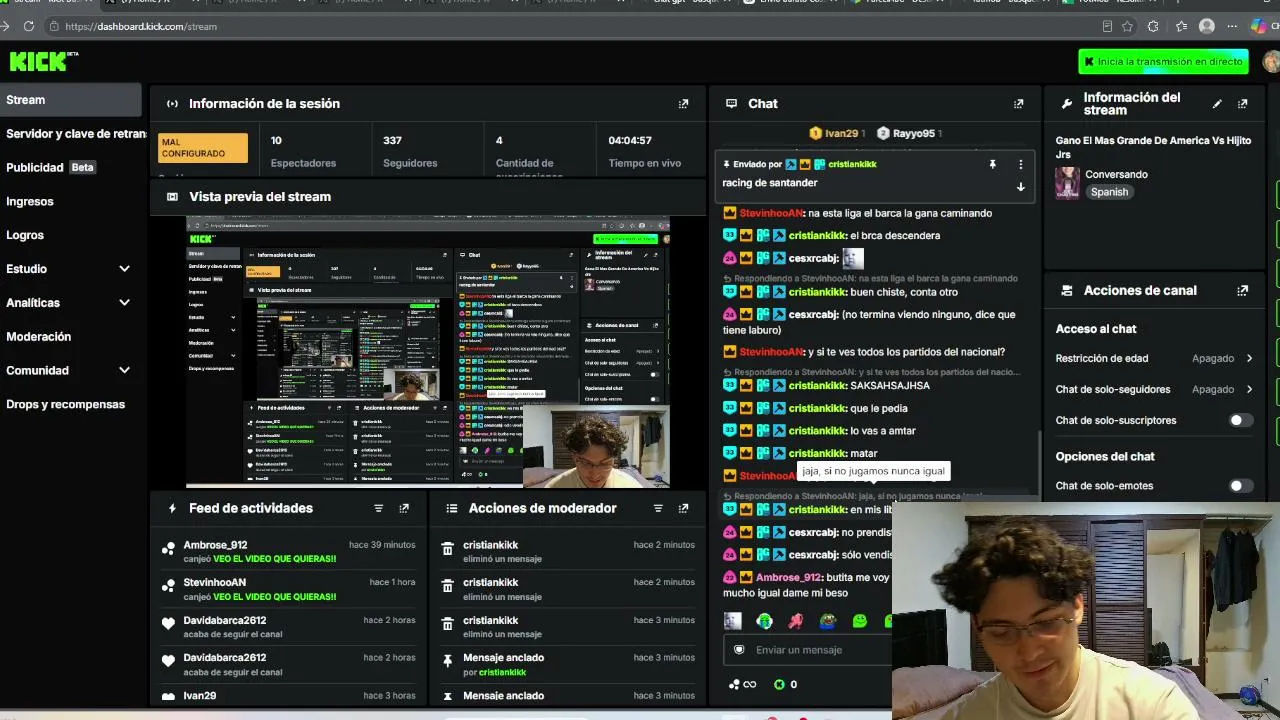Viewport: 1280px width, 720px height.
Task: Click the trash icon on the first cristiankikk action
Action: click(448, 548)
